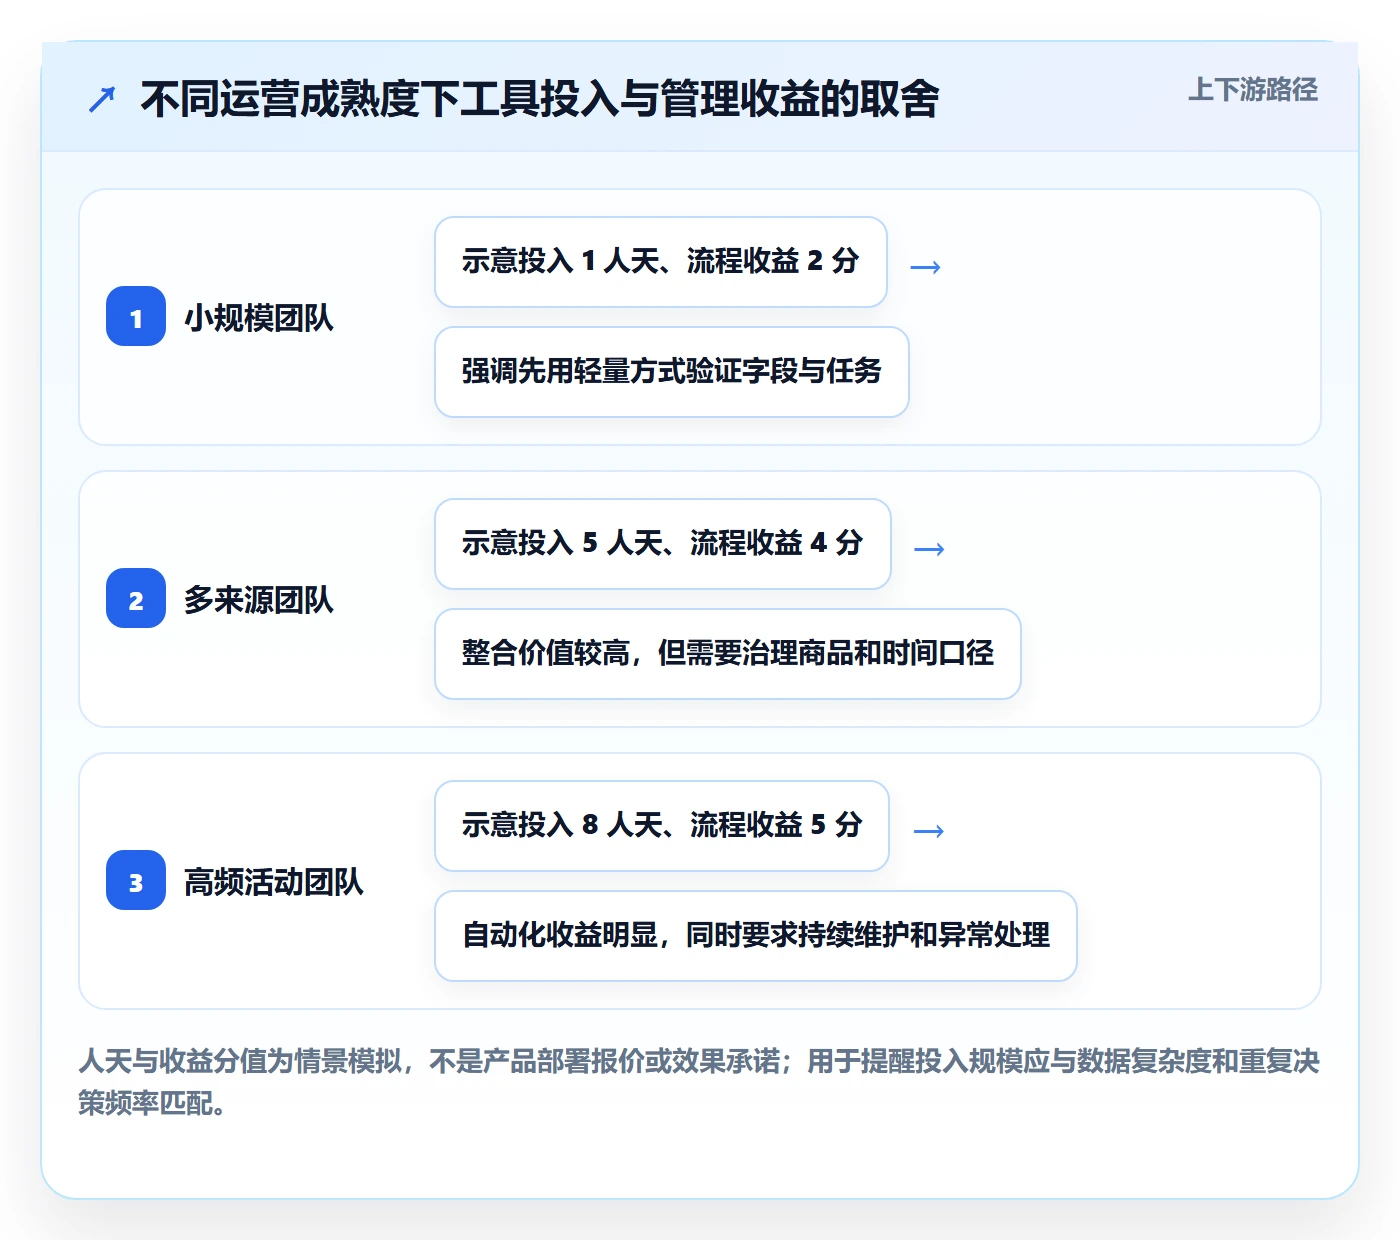The width and height of the screenshot is (1400, 1240).
Task: Click the box 示意投入 5 人天、流程收益 4 分
Action: (x=663, y=544)
